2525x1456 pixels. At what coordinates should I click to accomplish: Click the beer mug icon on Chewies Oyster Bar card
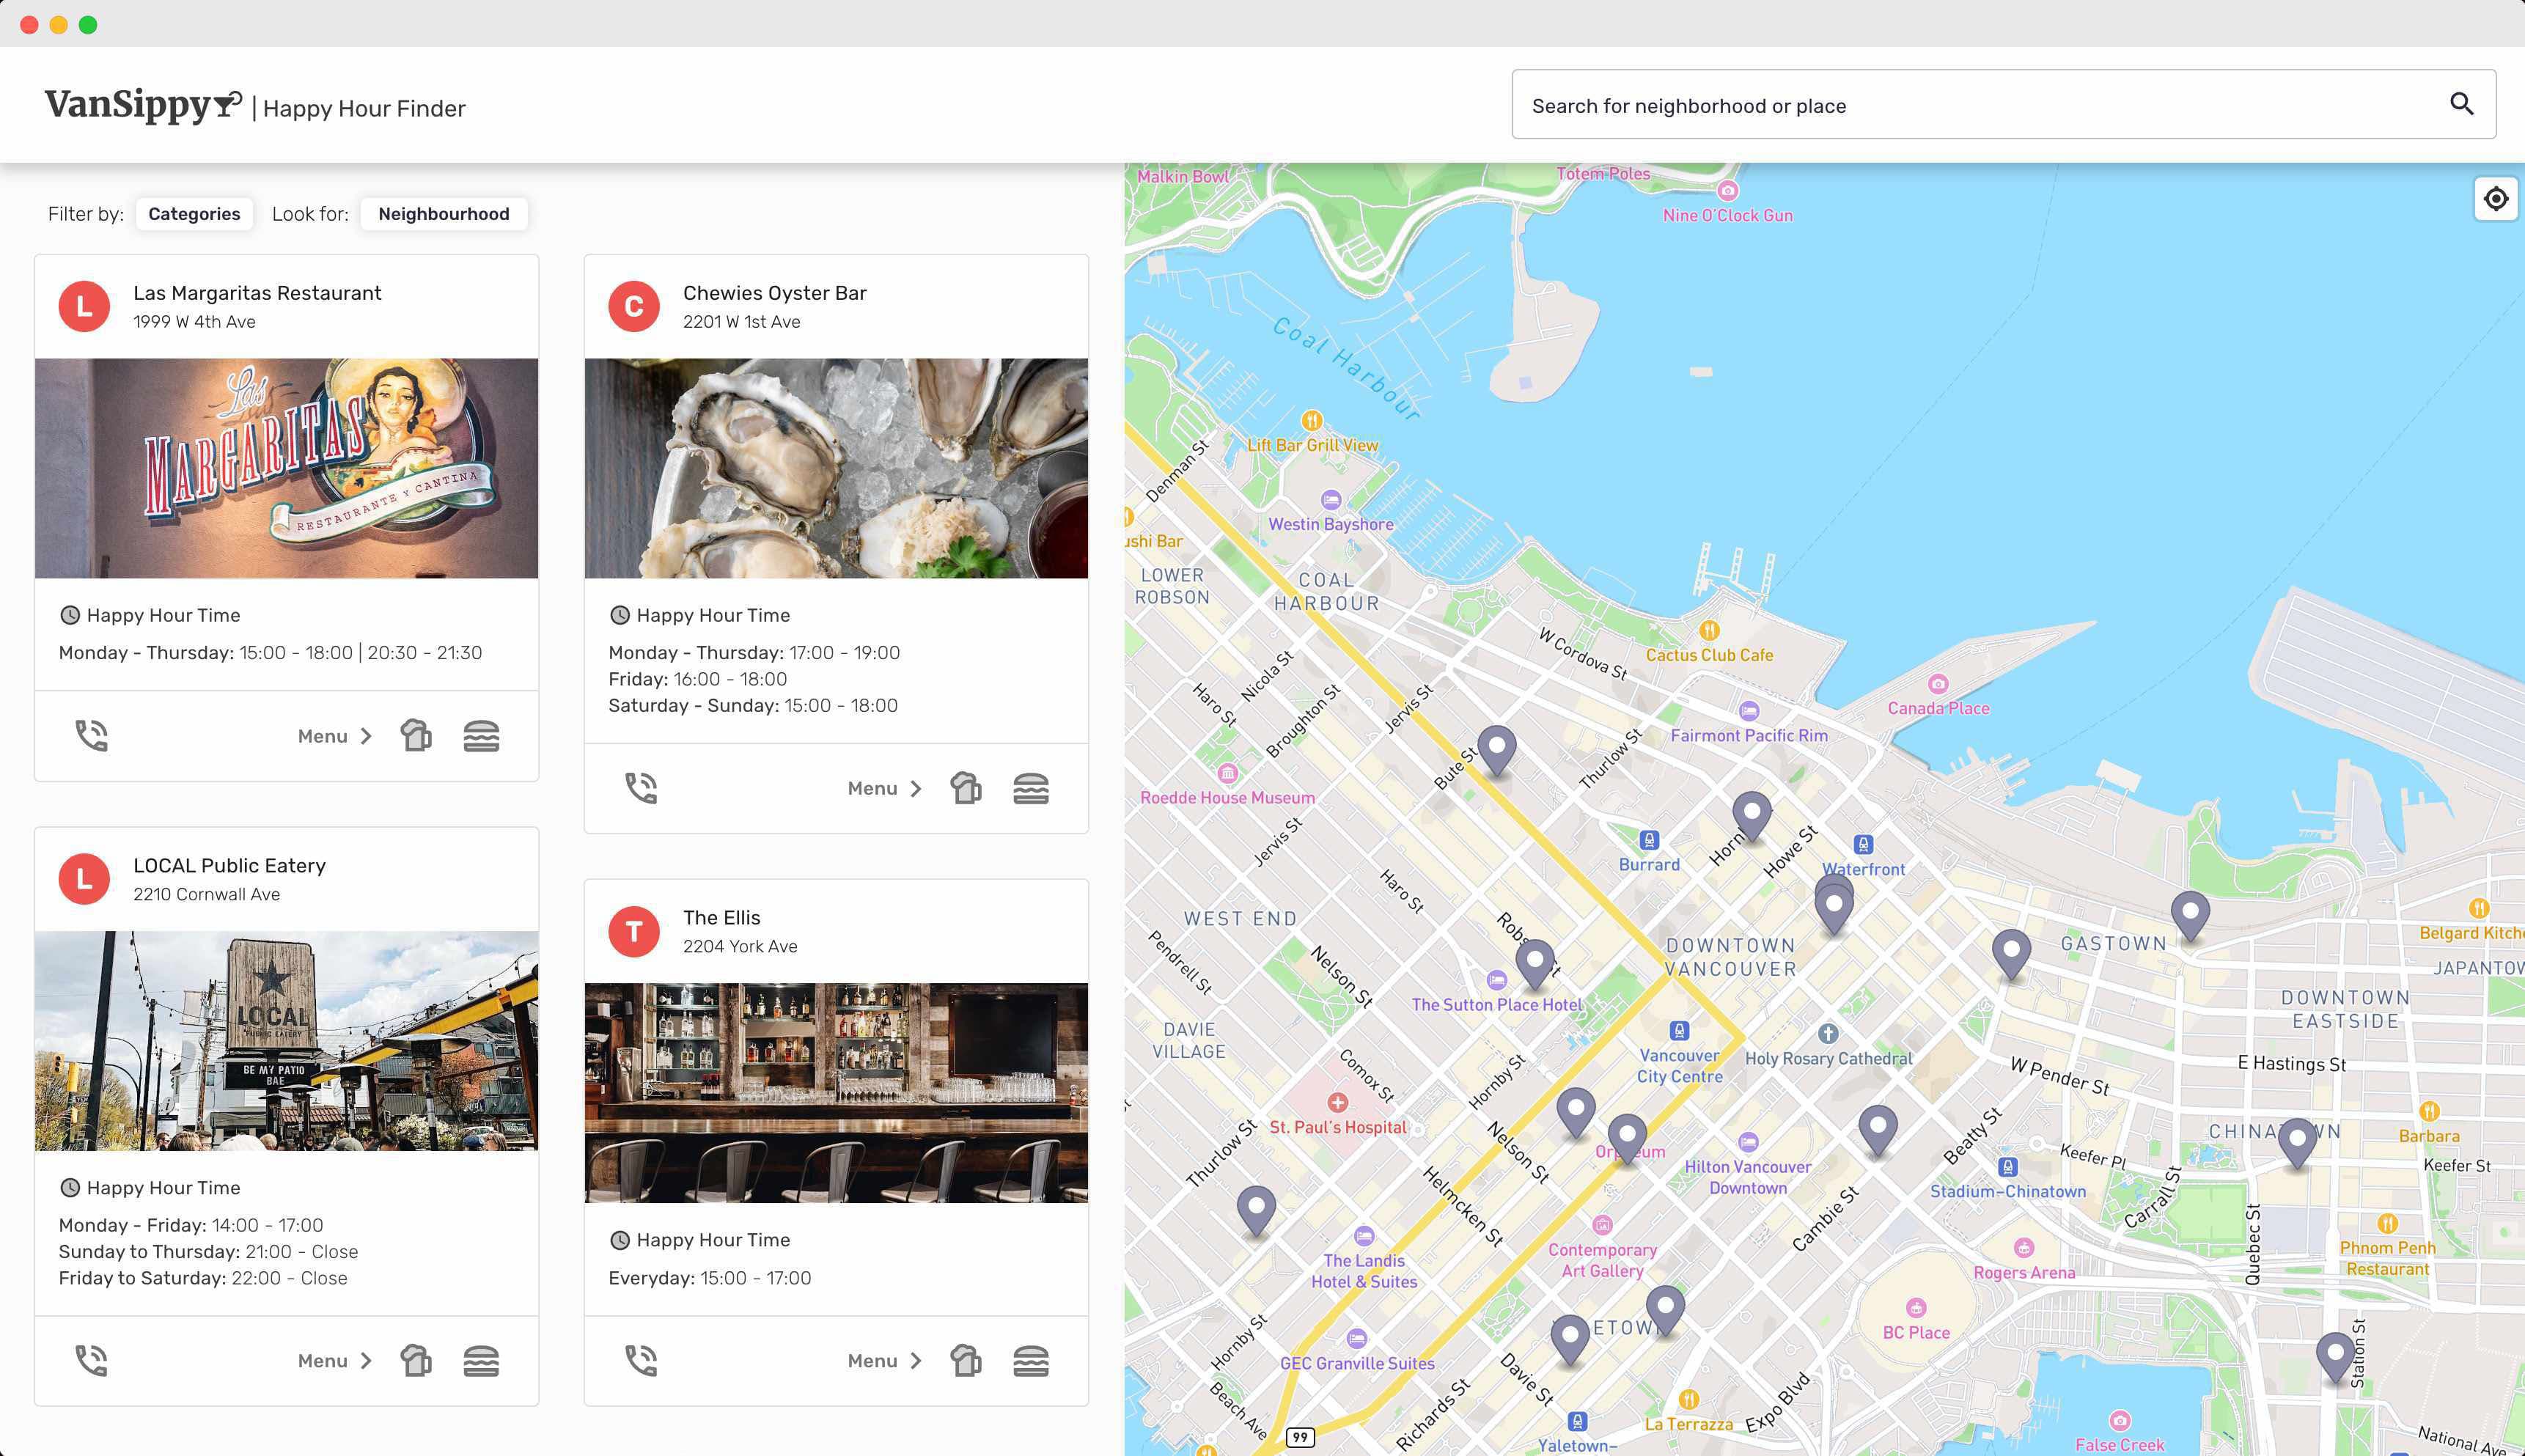pos(966,788)
